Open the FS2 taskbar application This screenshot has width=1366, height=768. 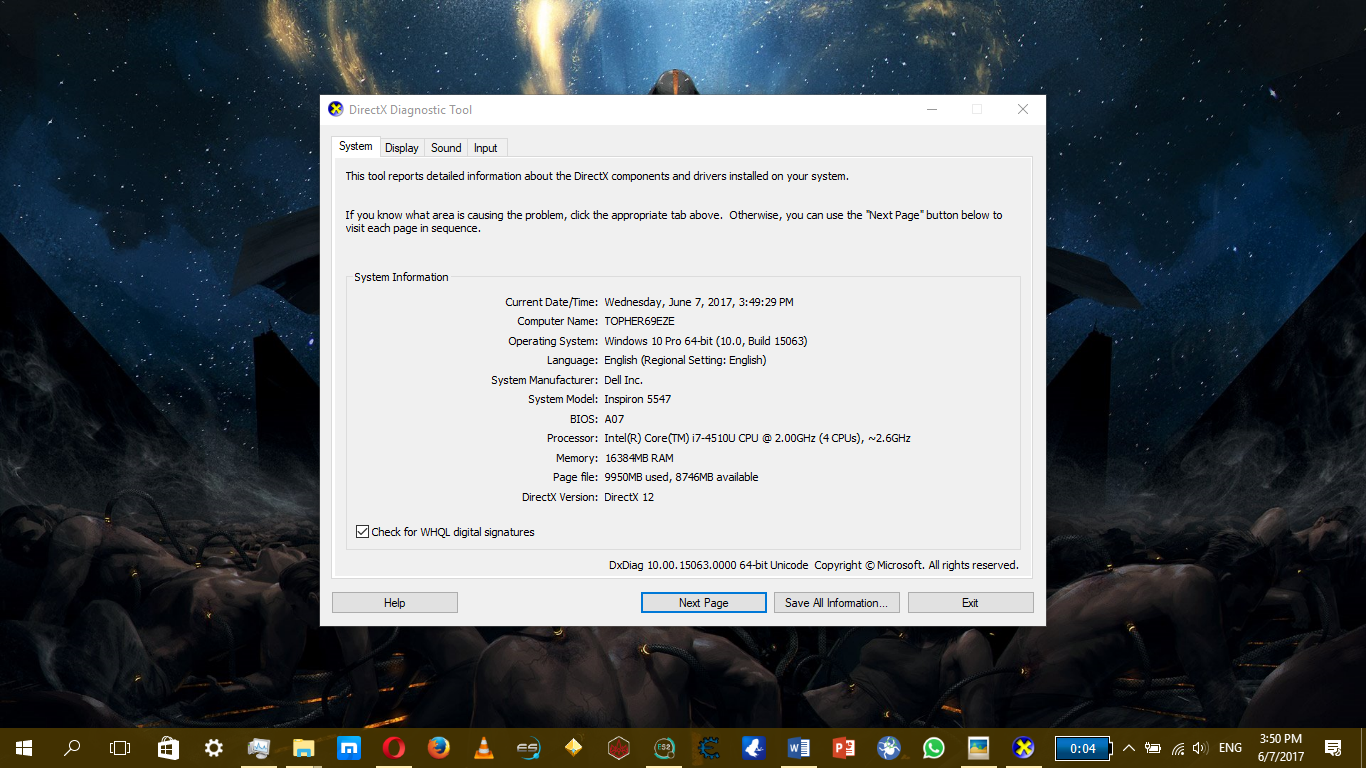click(x=664, y=748)
